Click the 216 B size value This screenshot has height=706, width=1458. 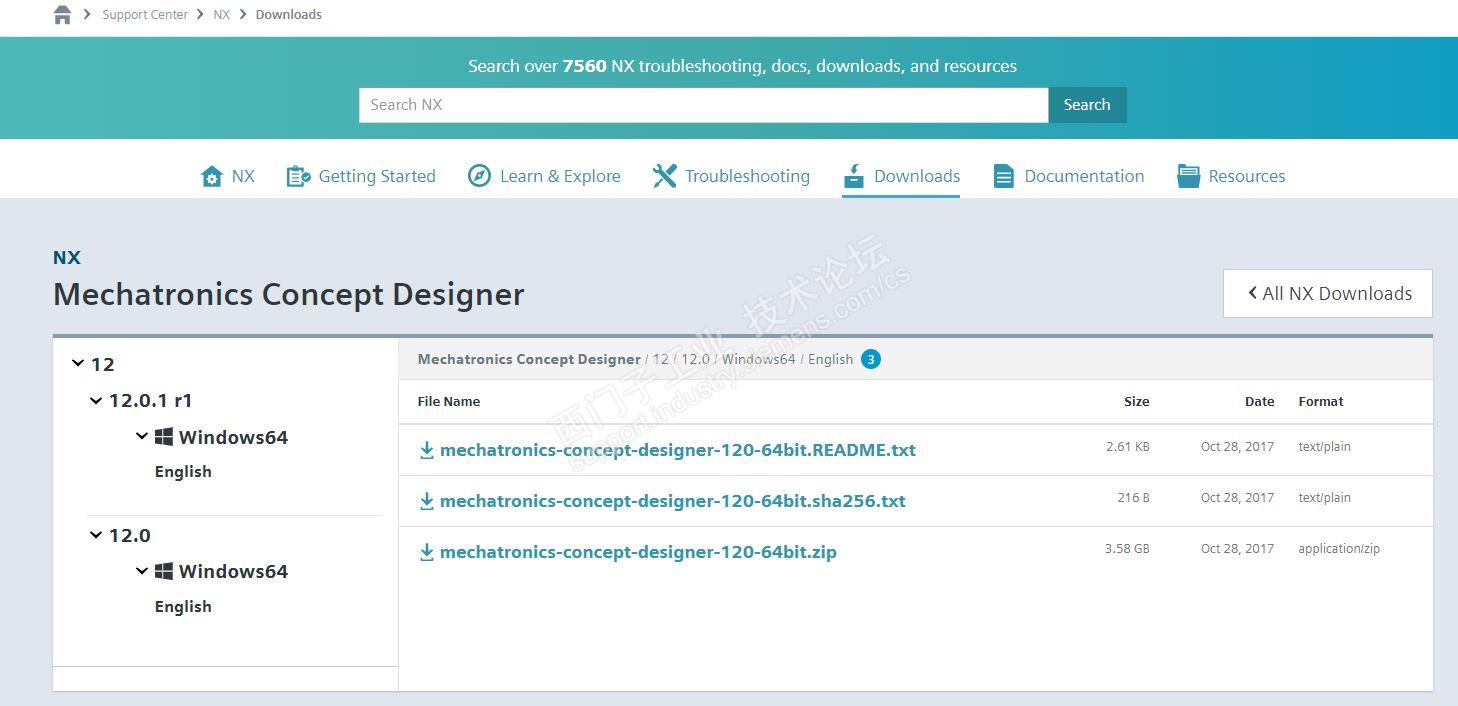click(x=1134, y=498)
